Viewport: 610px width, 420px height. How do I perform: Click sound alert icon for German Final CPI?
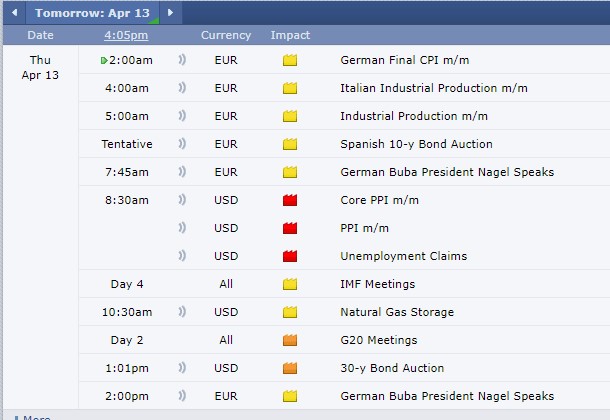pos(182,60)
